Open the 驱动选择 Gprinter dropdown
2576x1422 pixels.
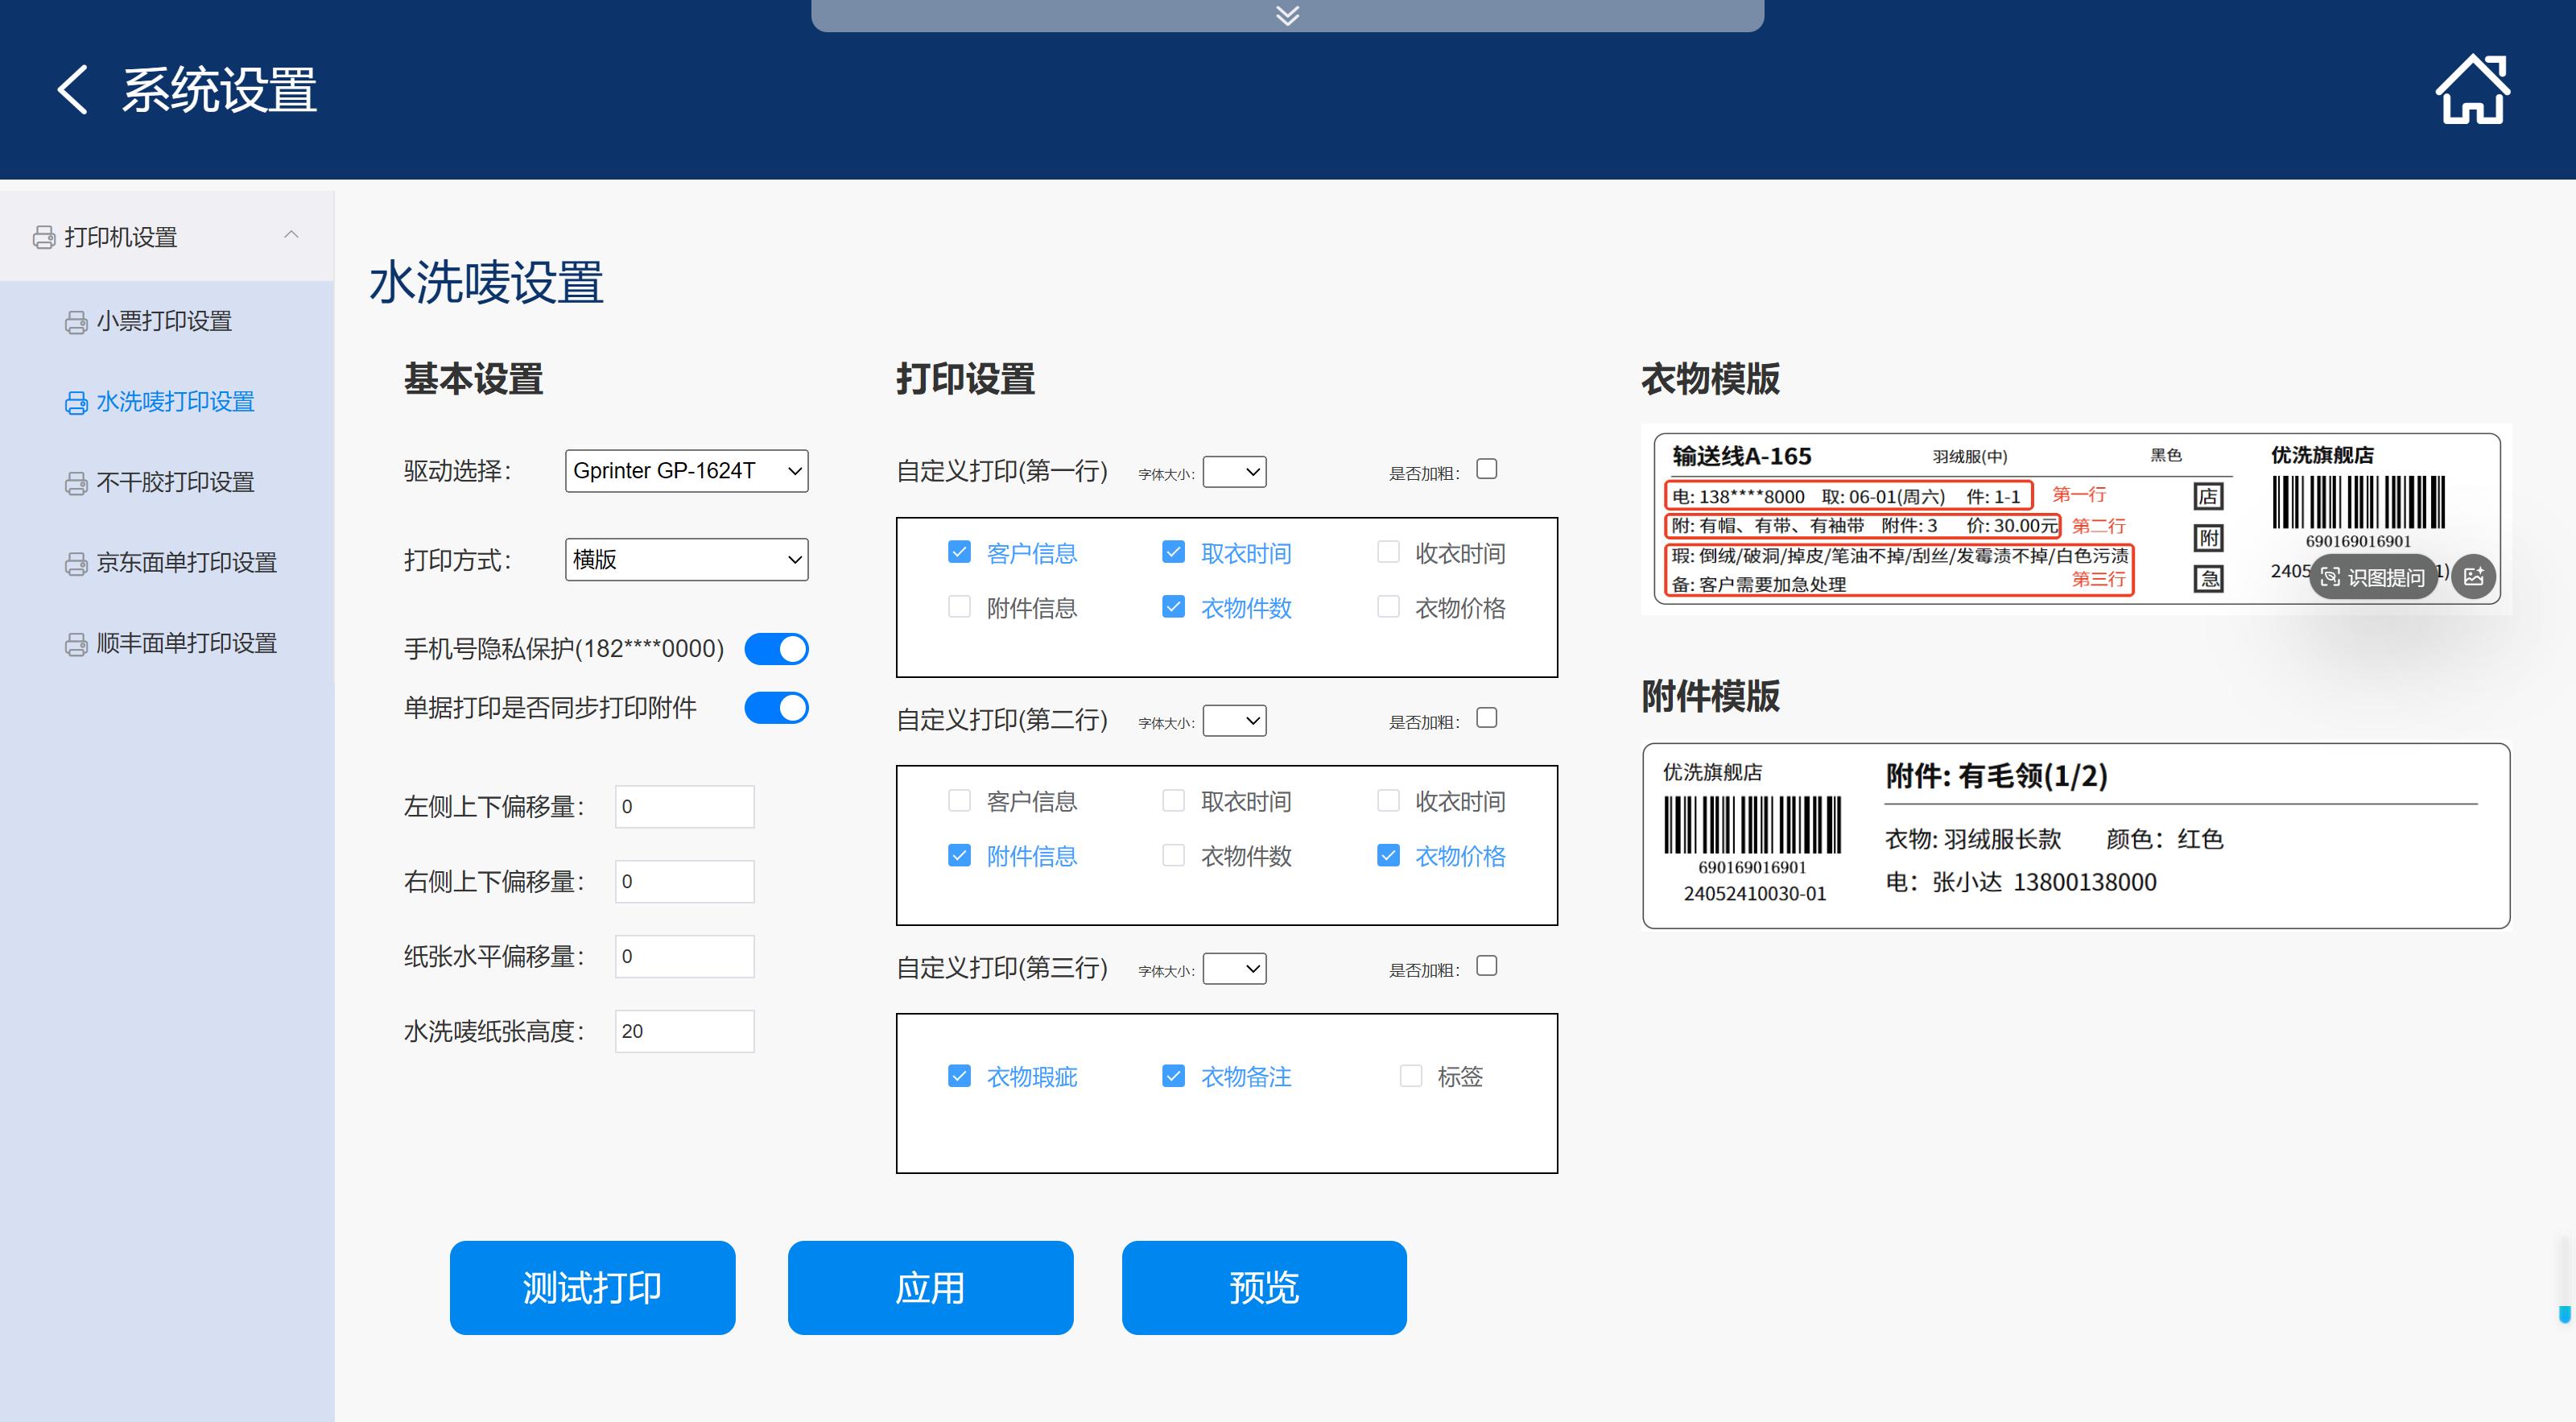tap(686, 471)
